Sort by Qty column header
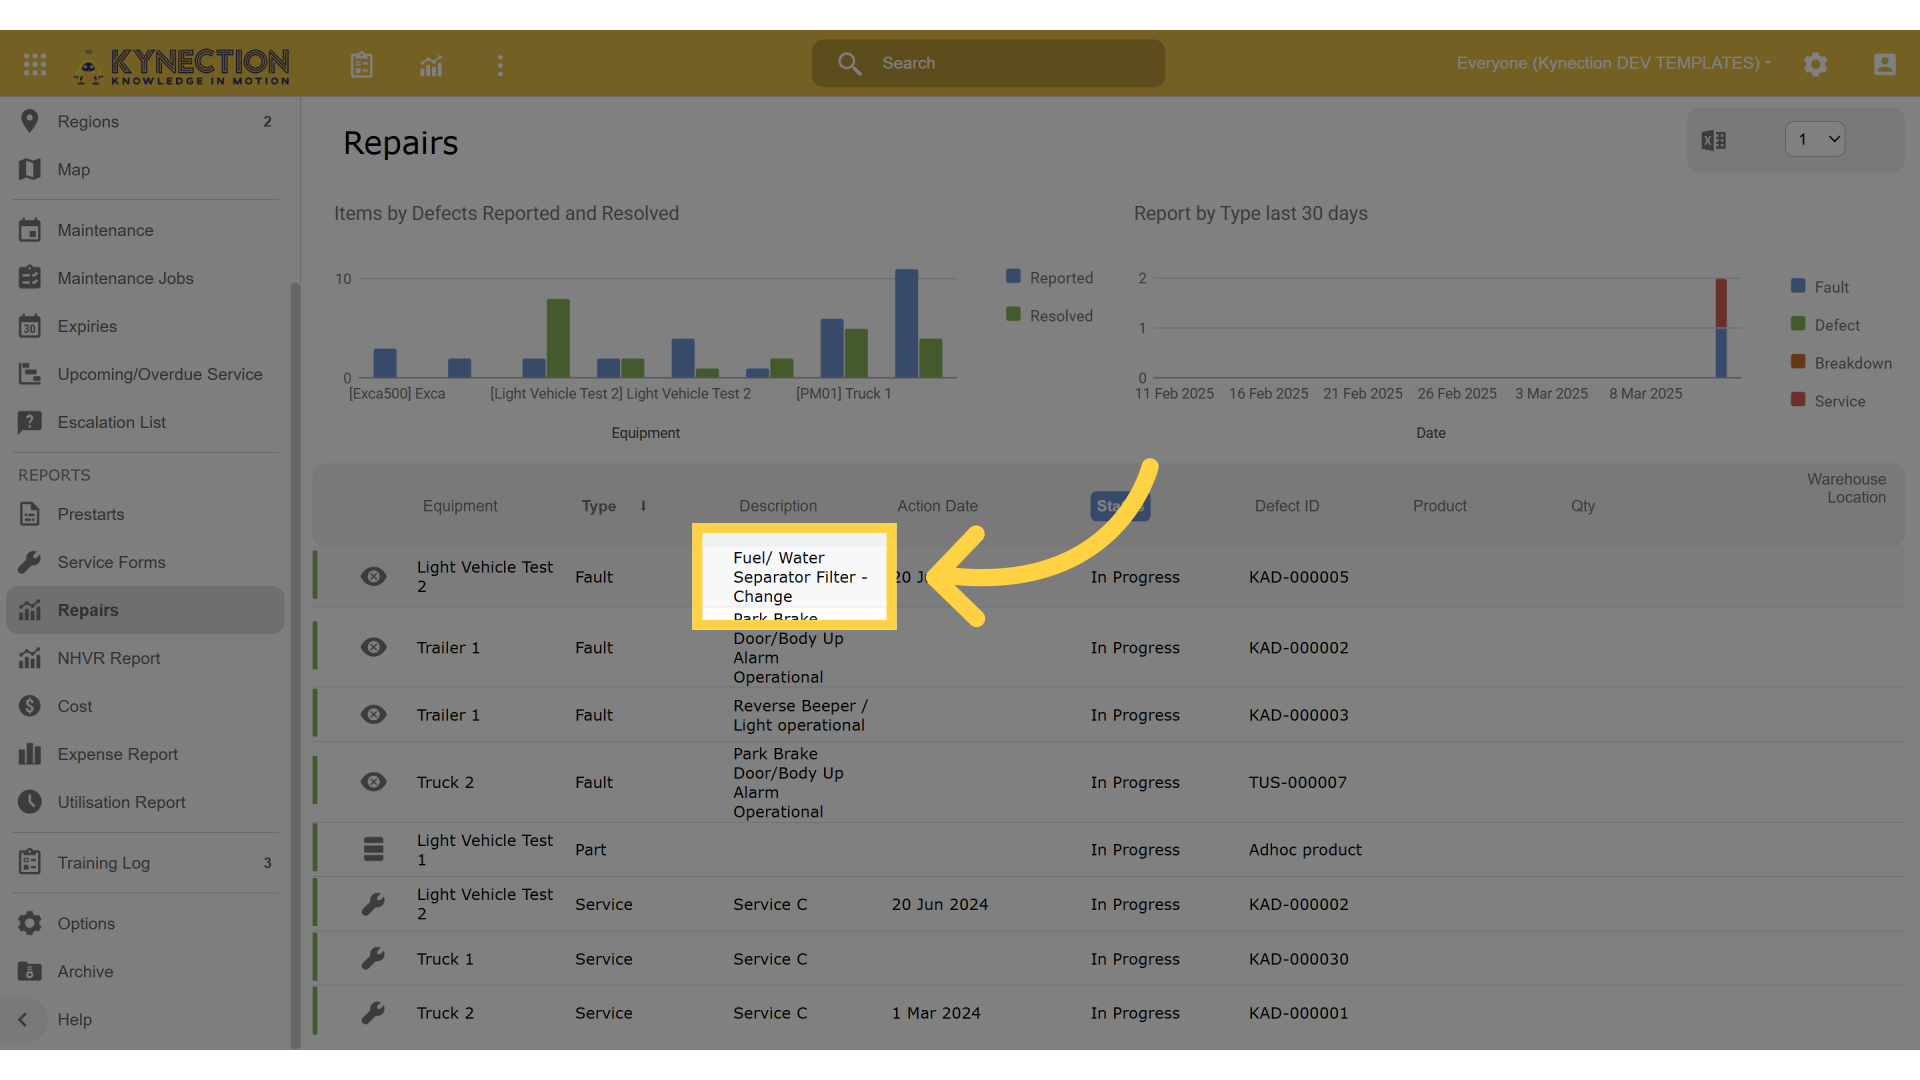The width and height of the screenshot is (1920, 1080). click(1583, 506)
